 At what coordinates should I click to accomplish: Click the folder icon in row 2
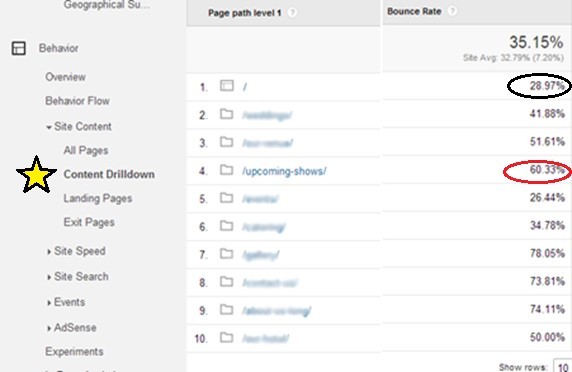[x=227, y=114]
